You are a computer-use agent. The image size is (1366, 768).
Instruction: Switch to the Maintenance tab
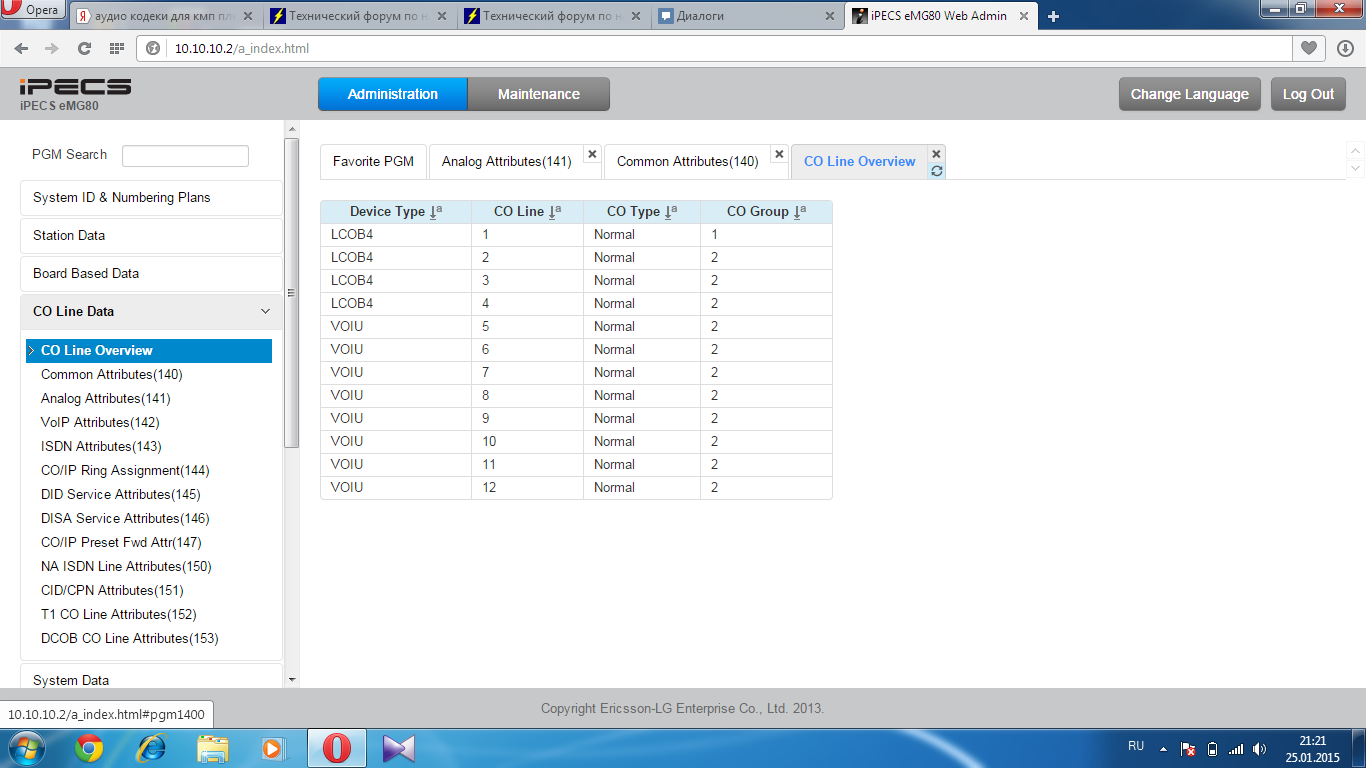(538, 94)
